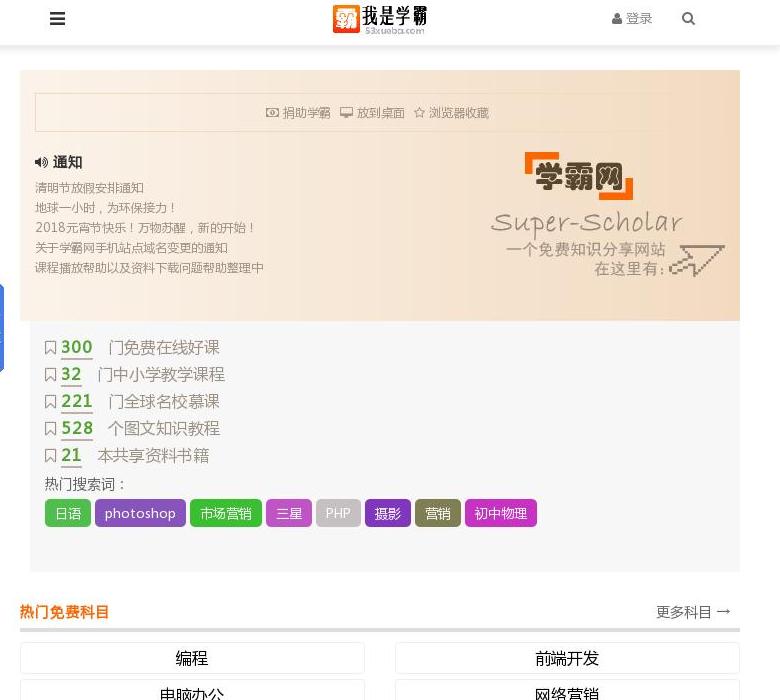Select the gray PHP search tag
Screen dimensions: 780x700
pyautogui.click(x=338, y=513)
